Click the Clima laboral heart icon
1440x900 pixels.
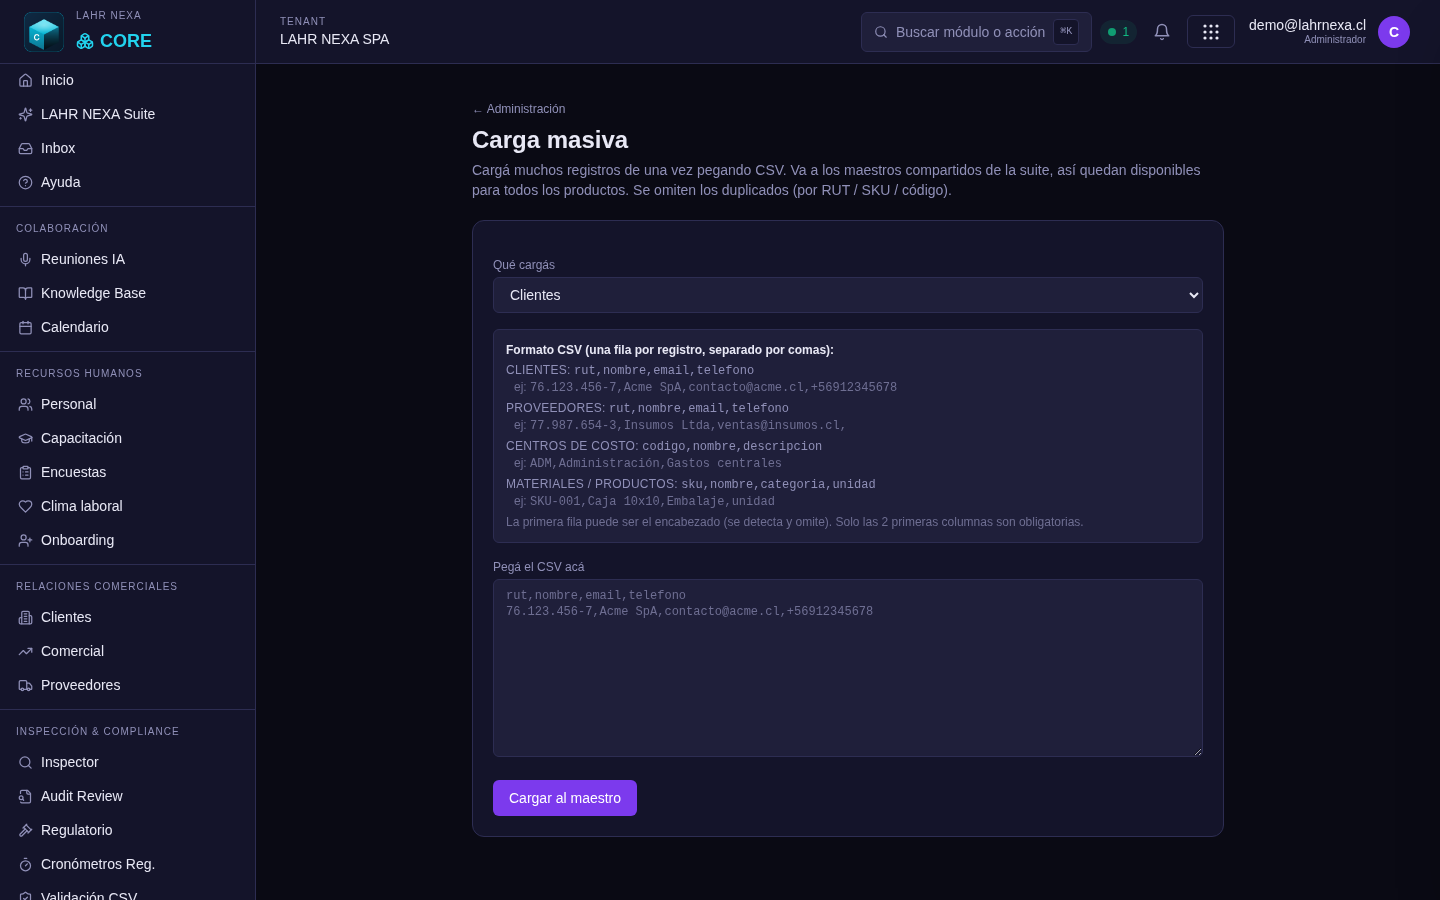(26, 506)
